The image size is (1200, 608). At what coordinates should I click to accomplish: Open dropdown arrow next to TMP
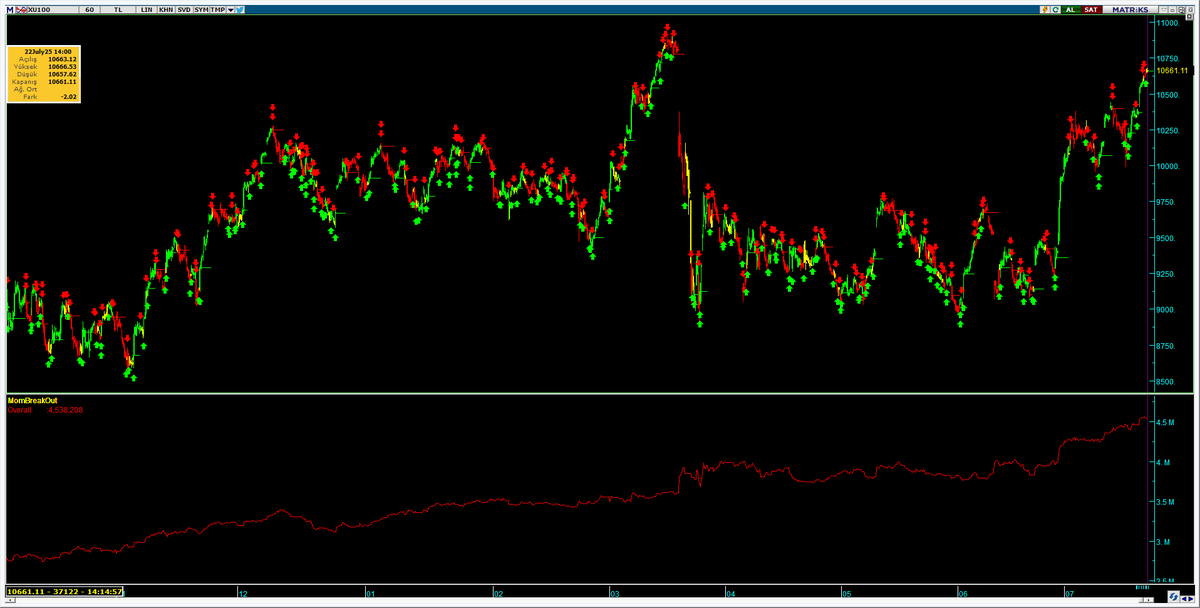[231, 10]
